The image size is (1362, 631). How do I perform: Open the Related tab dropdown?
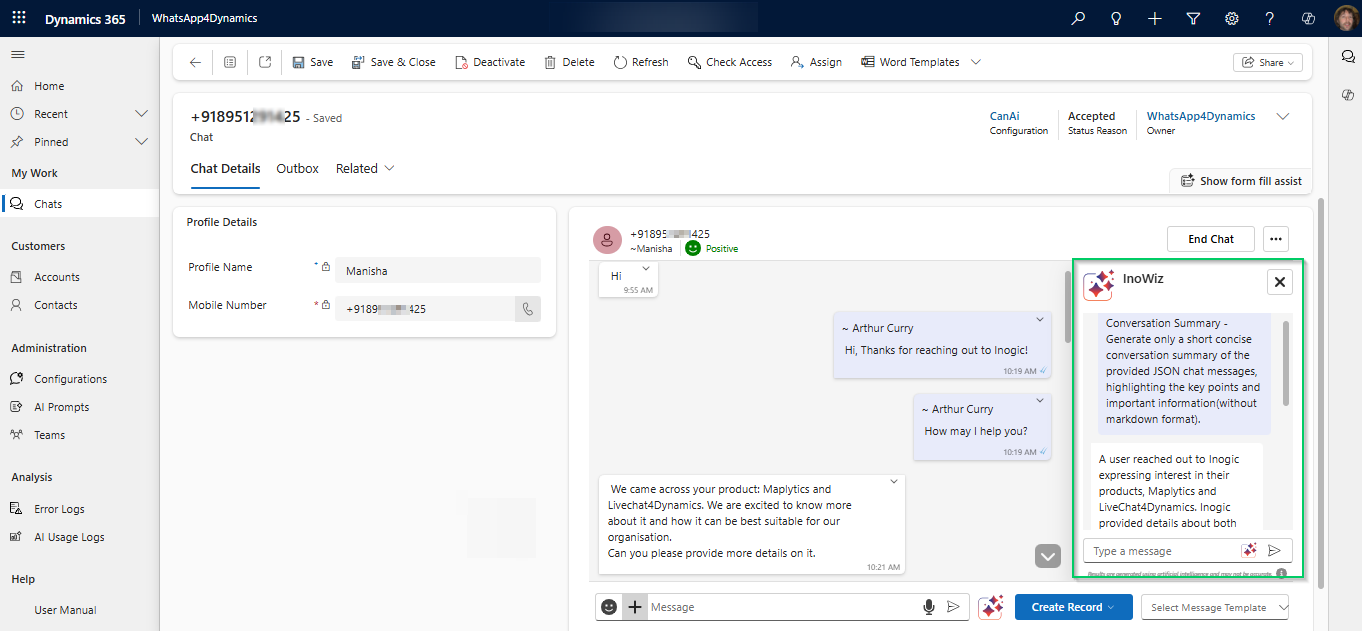pyautogui.click(x=365, y=169)
